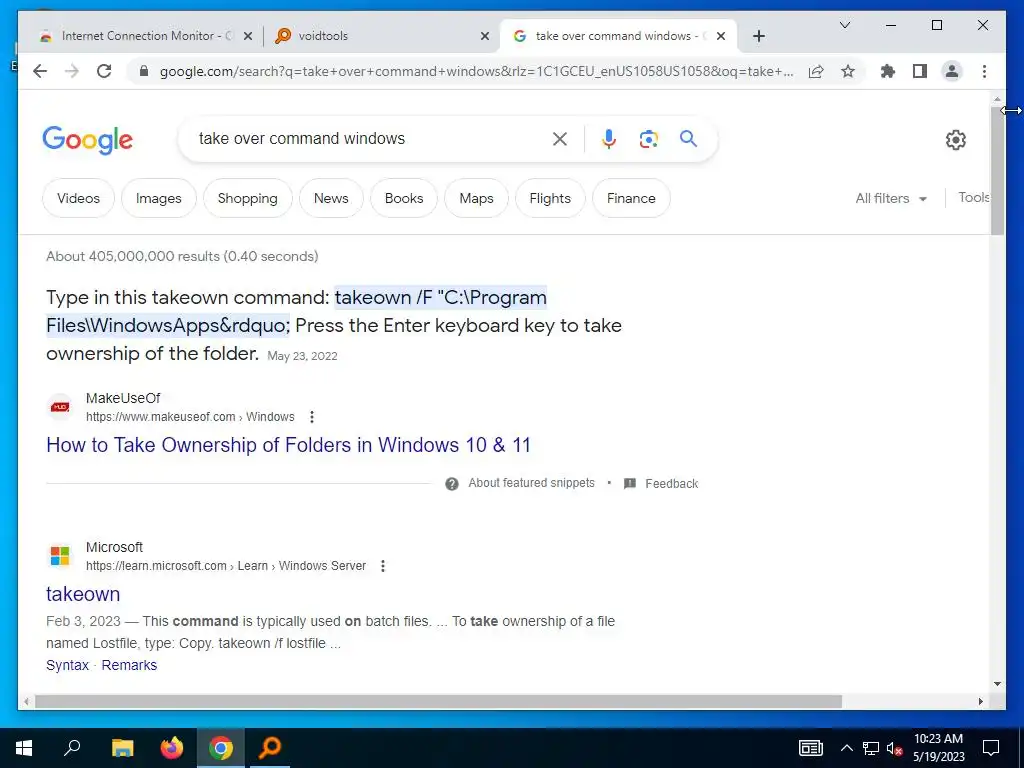1024x768 pixels.
Task: Click the muted volume tray icon
Action: click(895, 748)
